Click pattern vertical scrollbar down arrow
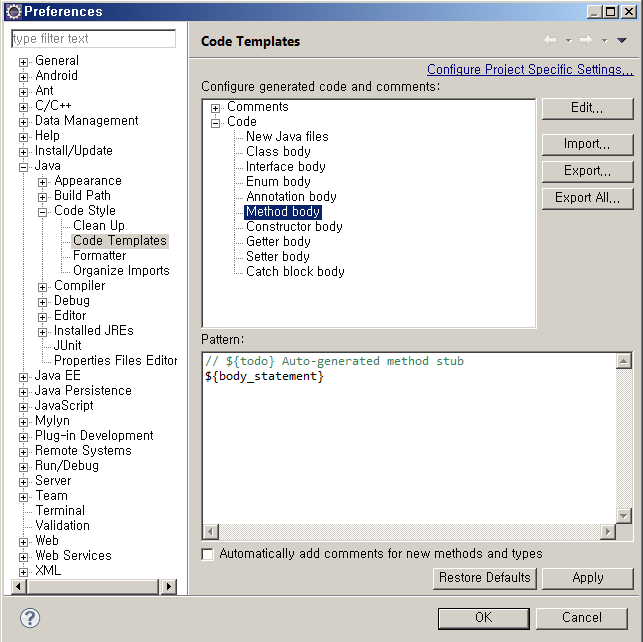Screen dimensions: 643x642 point(624,516)
